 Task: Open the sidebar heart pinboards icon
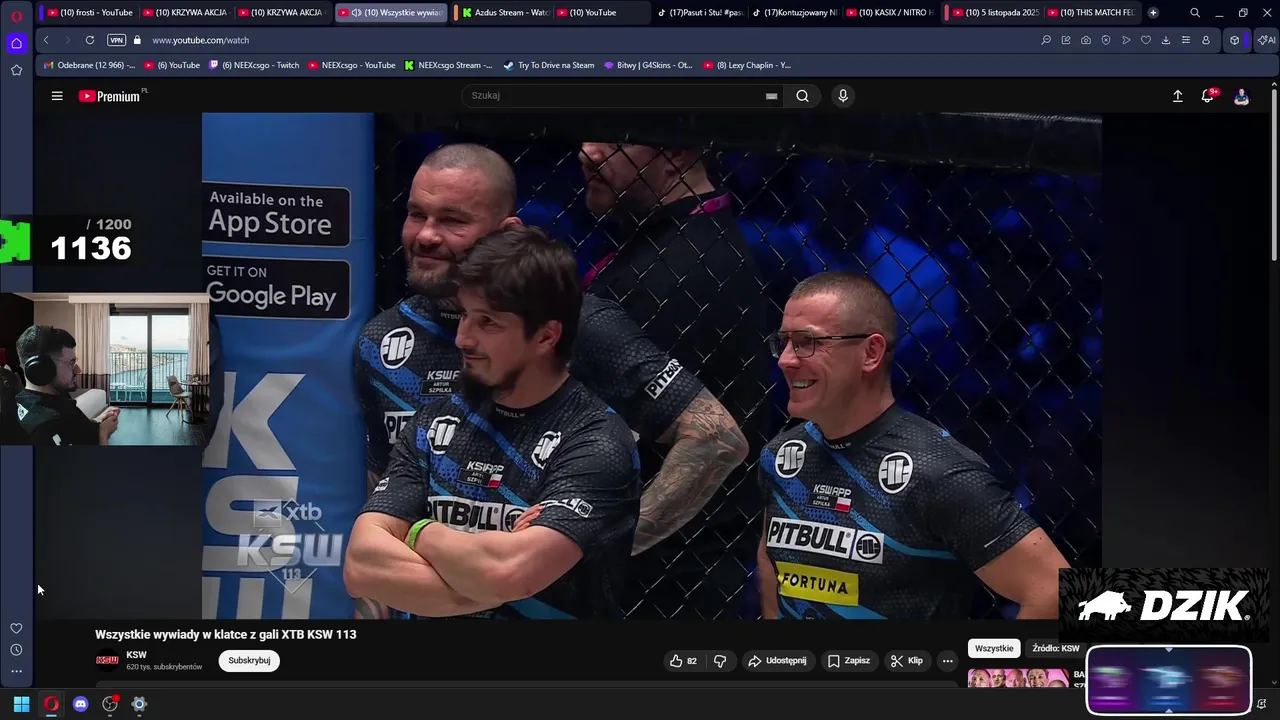(16, 628)
